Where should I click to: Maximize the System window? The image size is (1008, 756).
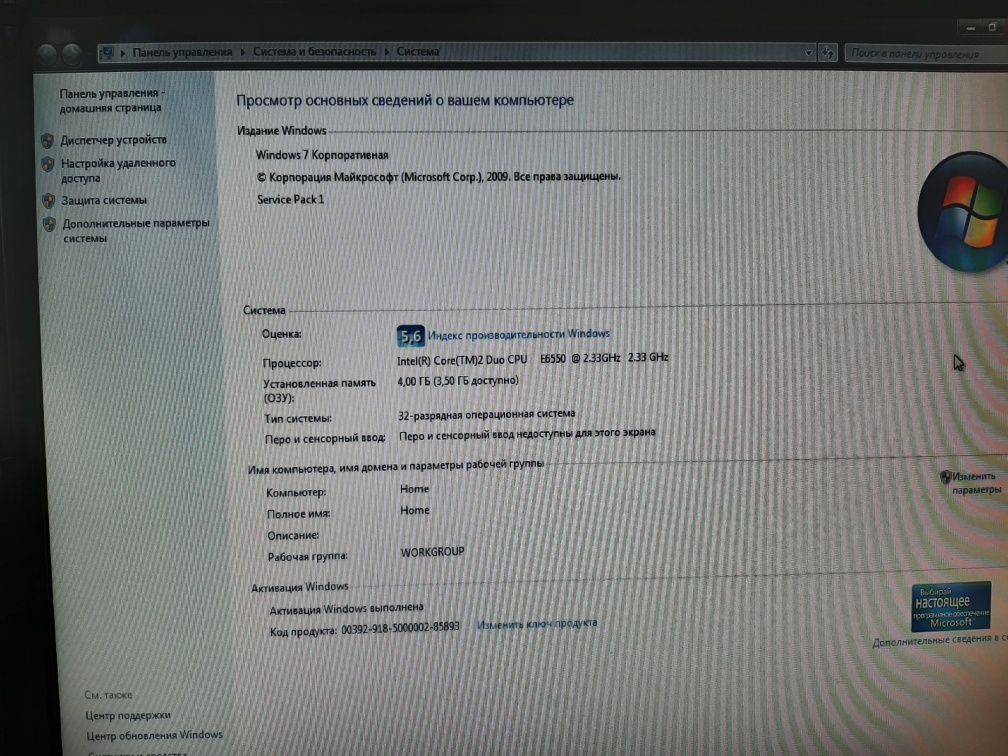coord(993,27)
